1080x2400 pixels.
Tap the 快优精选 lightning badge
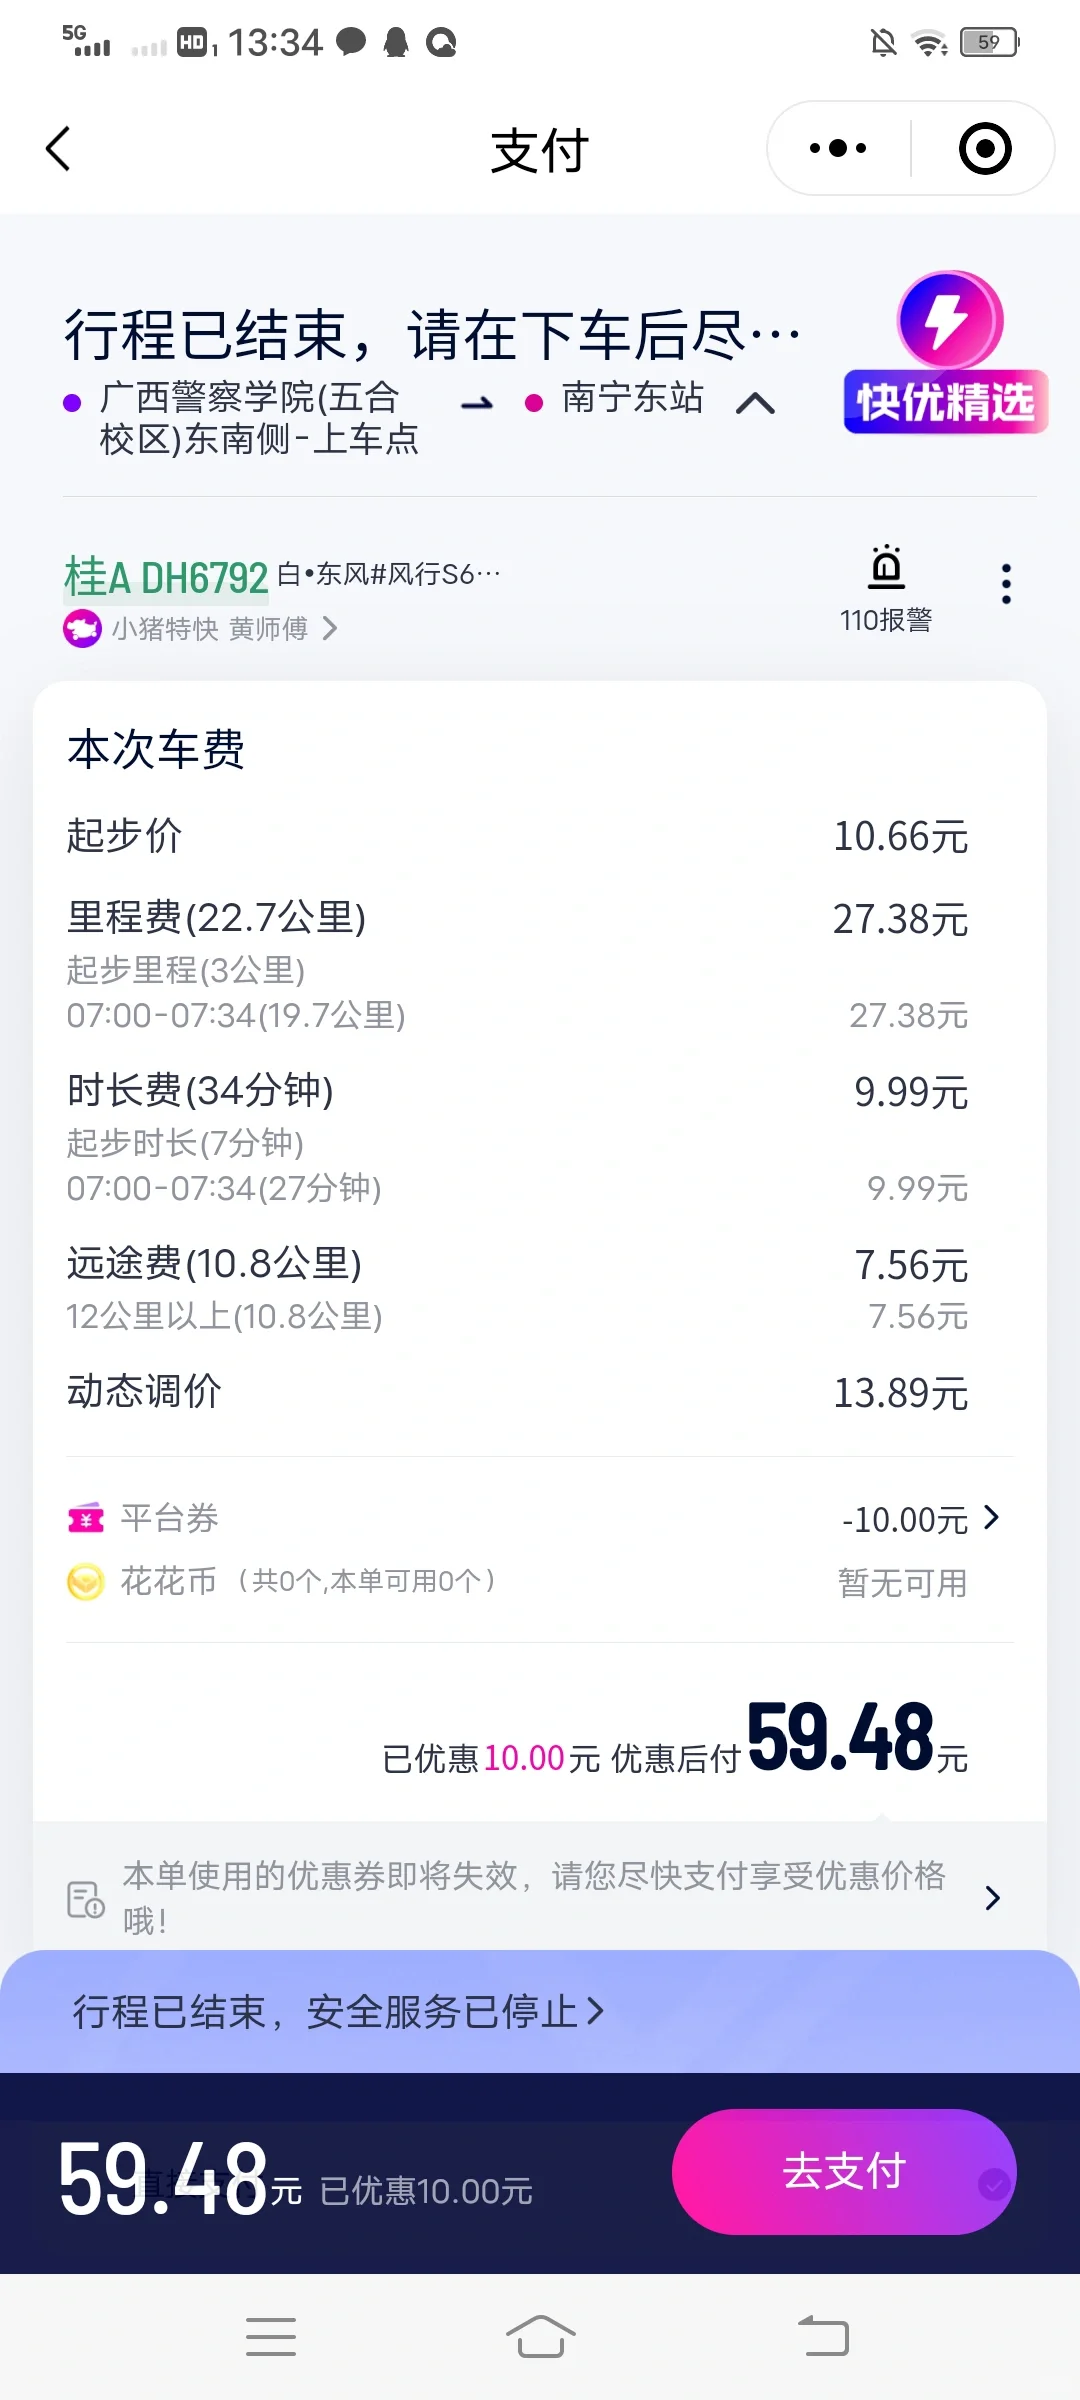[946, 353]
